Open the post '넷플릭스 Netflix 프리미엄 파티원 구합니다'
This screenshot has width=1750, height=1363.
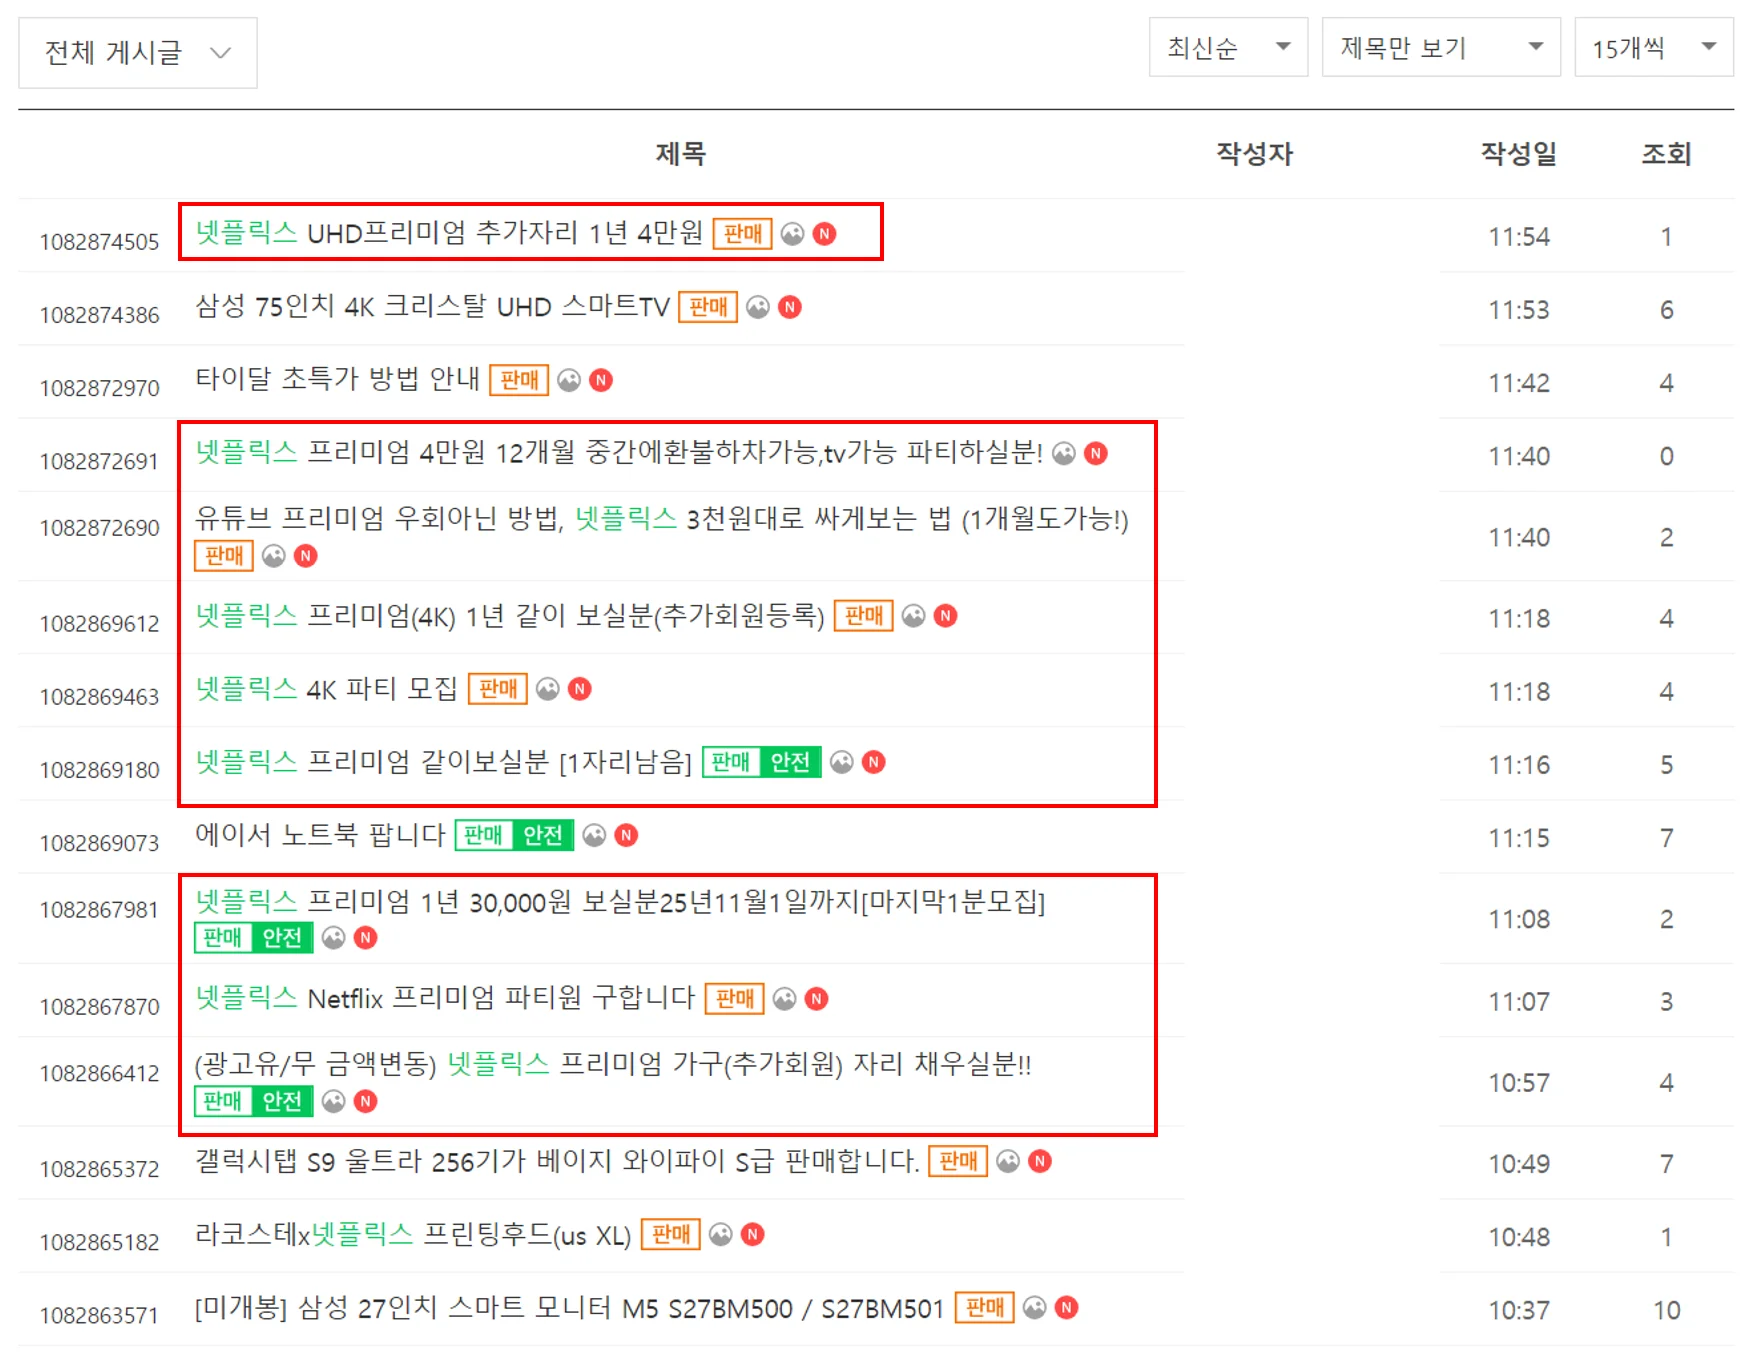coord(445,998)
